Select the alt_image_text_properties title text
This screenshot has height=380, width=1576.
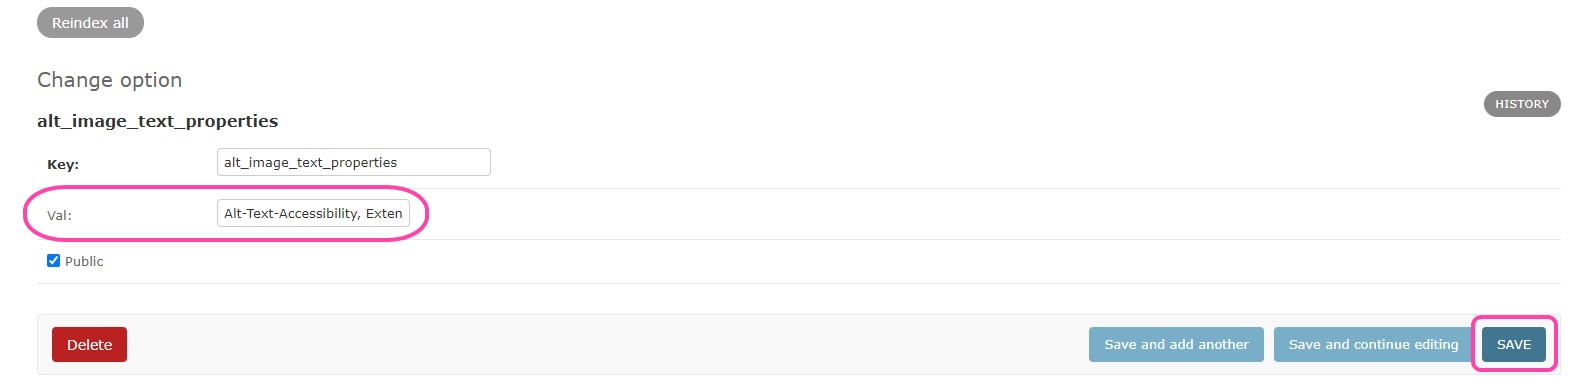coord(158,121)
